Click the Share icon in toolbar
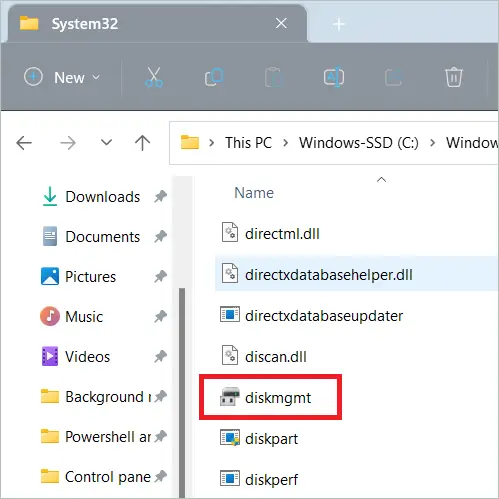The width and height of the screenshot is (499, 499). tap(394, 77)
